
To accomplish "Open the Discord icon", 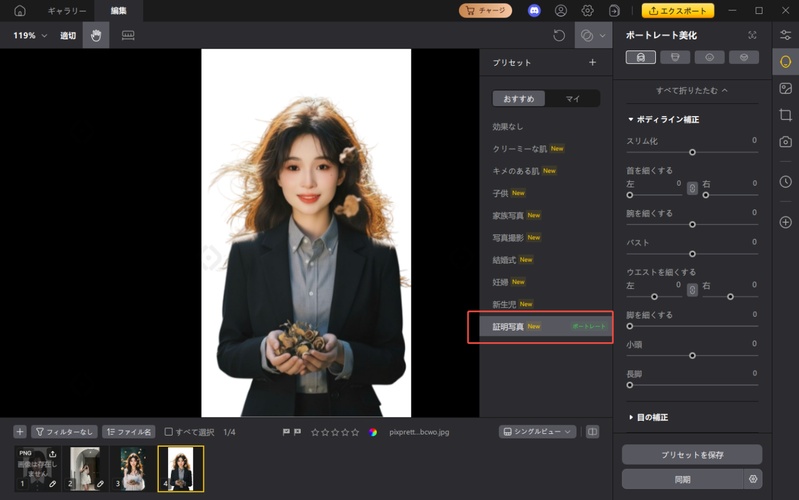I will 534,11.
